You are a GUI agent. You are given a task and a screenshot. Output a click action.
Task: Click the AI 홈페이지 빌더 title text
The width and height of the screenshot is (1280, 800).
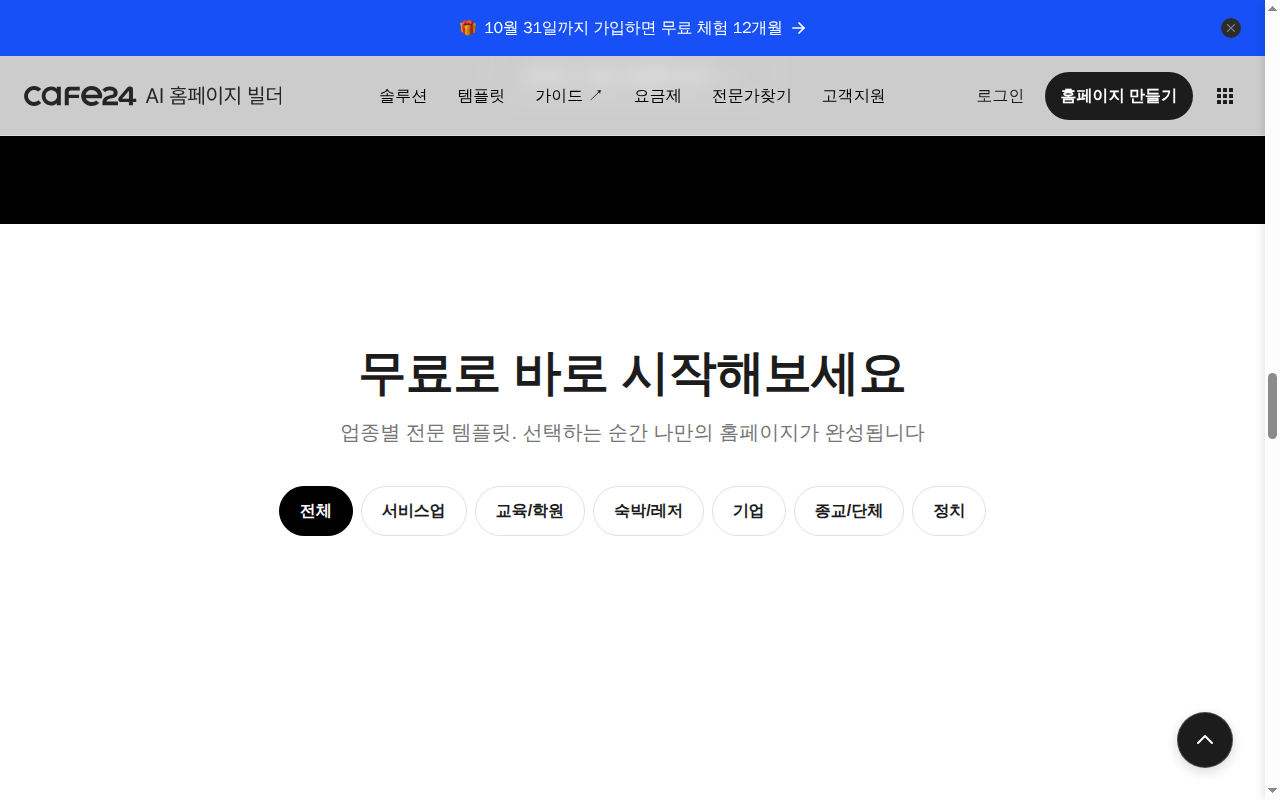(x=214, y=96)
